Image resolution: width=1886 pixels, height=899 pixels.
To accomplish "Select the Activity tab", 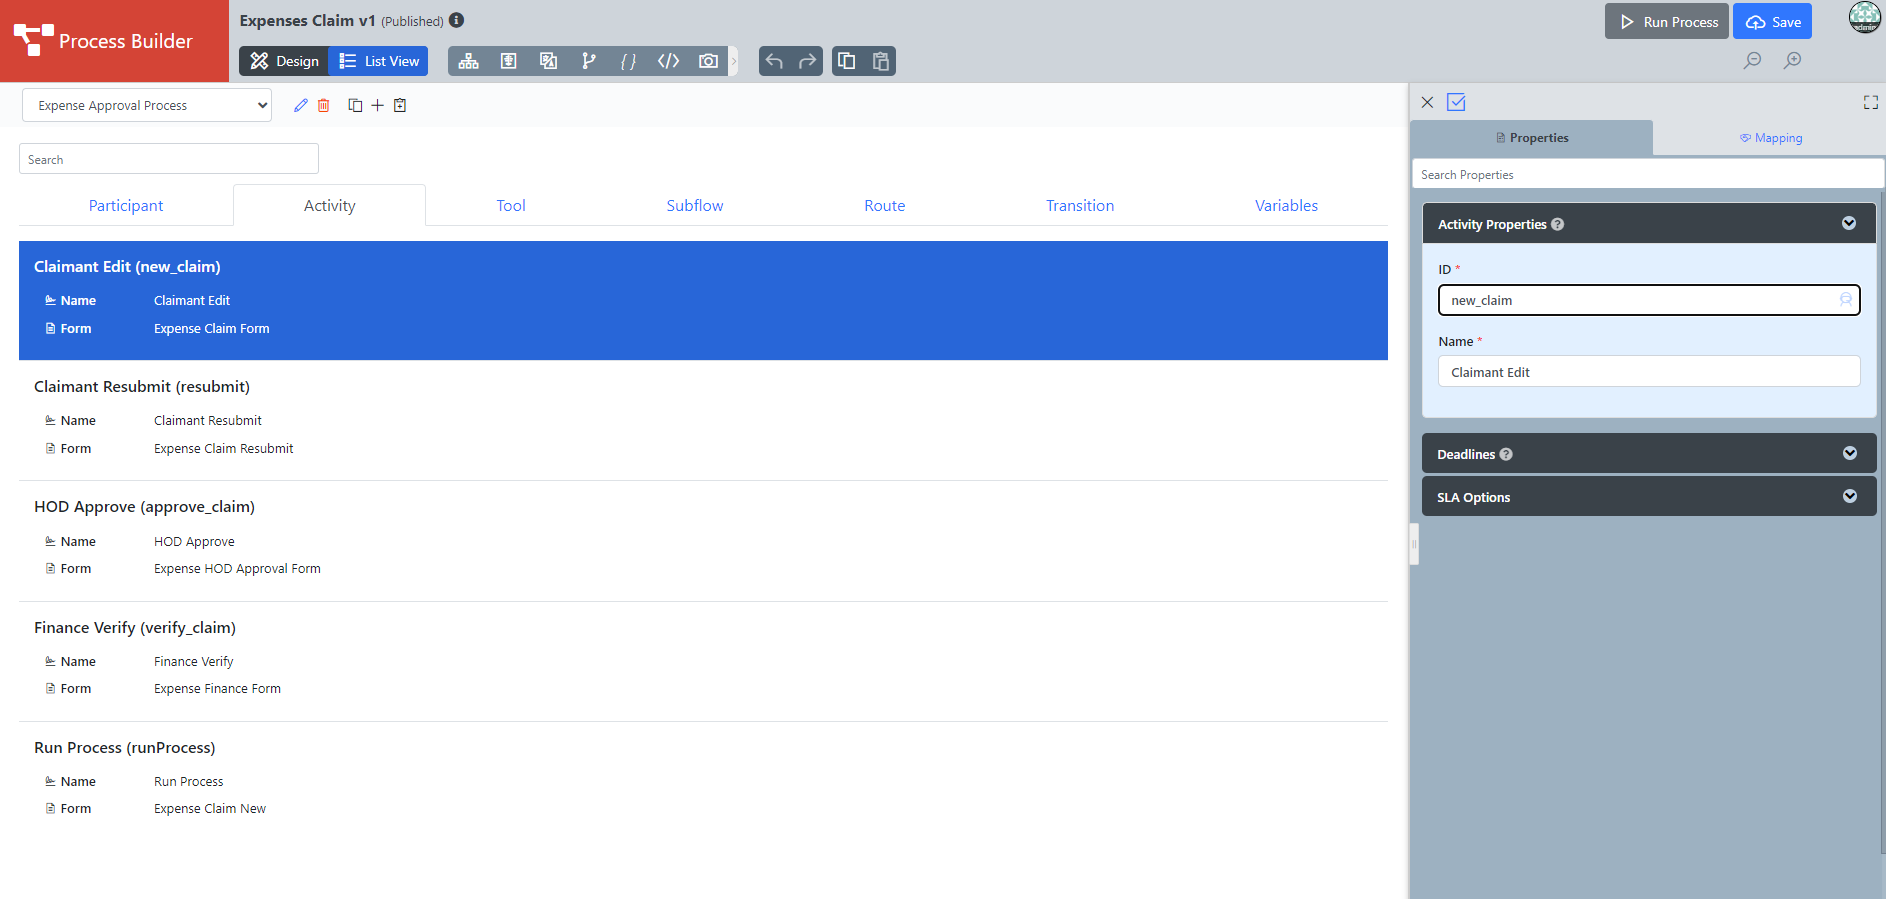I will click(329, 206).
